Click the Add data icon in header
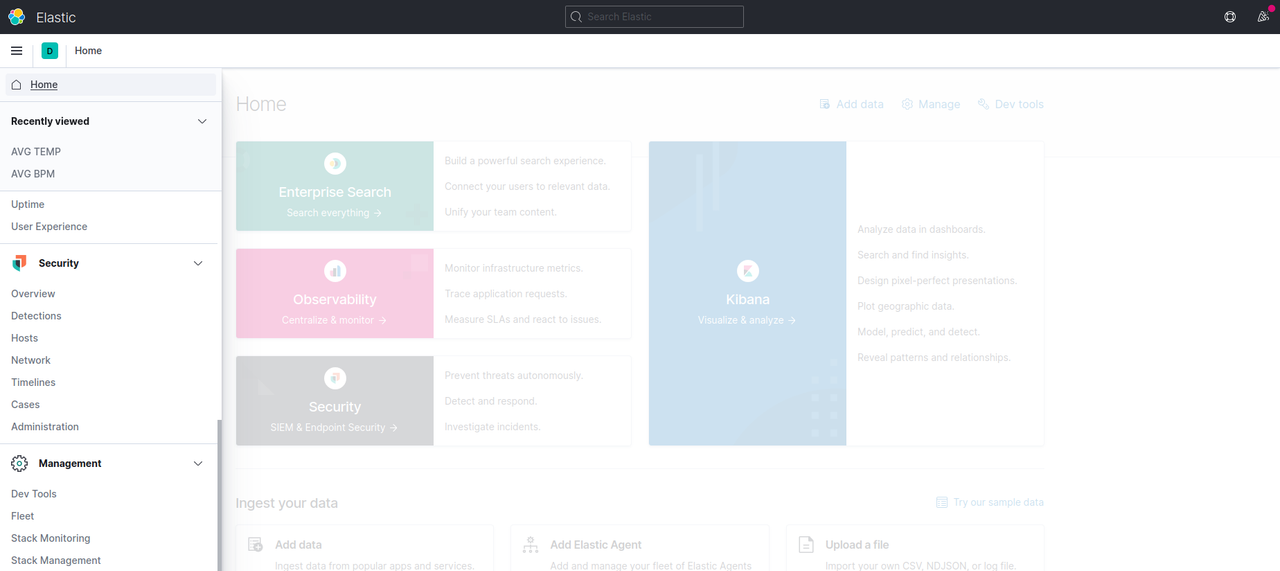Image resolution: width=1280 pixels, height=571 pixels. [825, 104]
